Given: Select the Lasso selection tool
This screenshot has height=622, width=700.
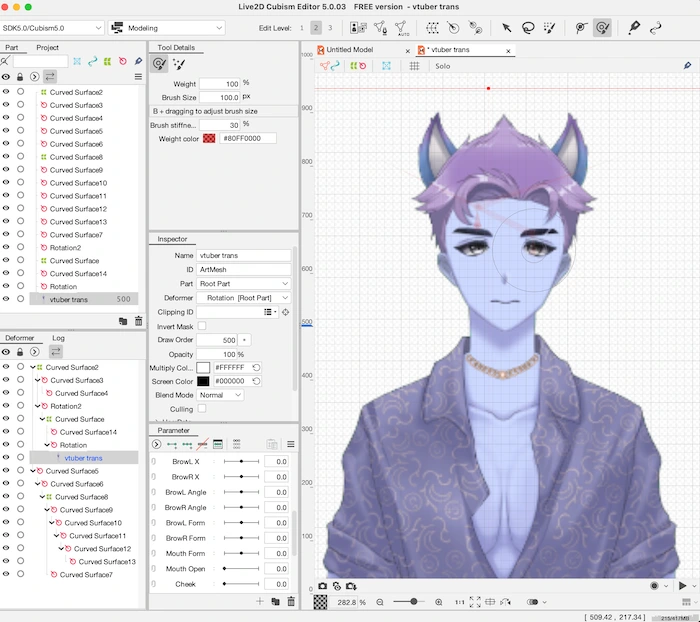Looking at the screenshot, I should point(528,28).
